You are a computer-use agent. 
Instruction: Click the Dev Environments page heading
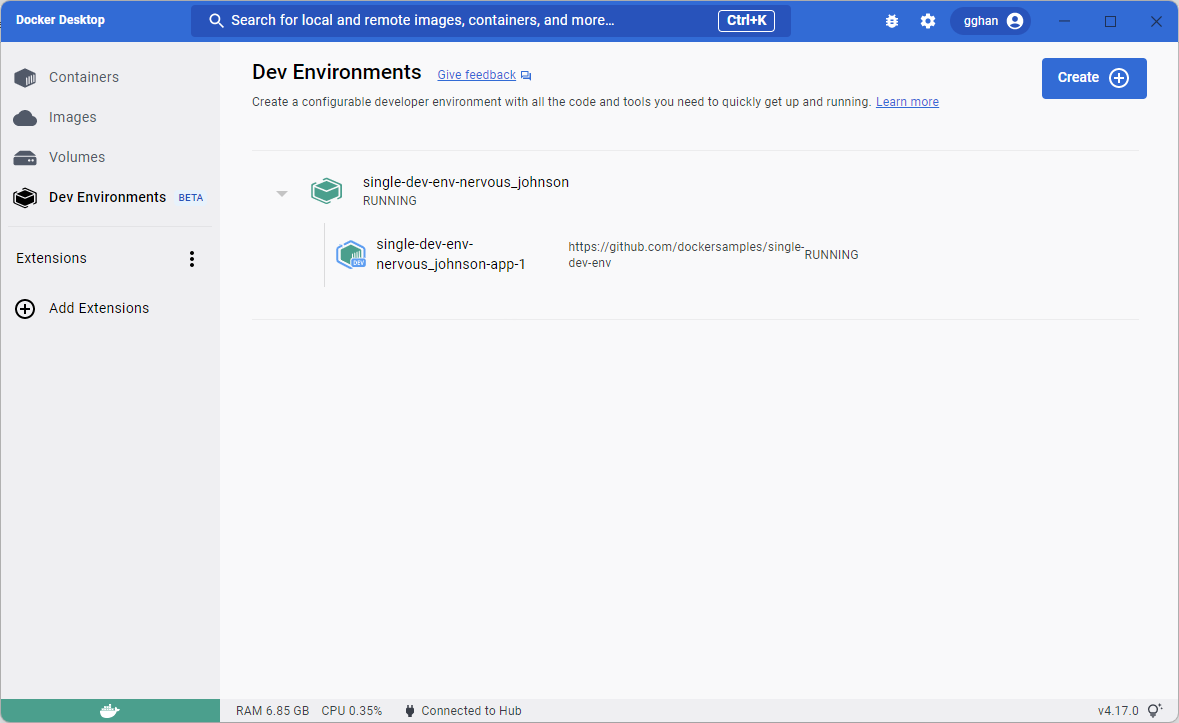336,72
